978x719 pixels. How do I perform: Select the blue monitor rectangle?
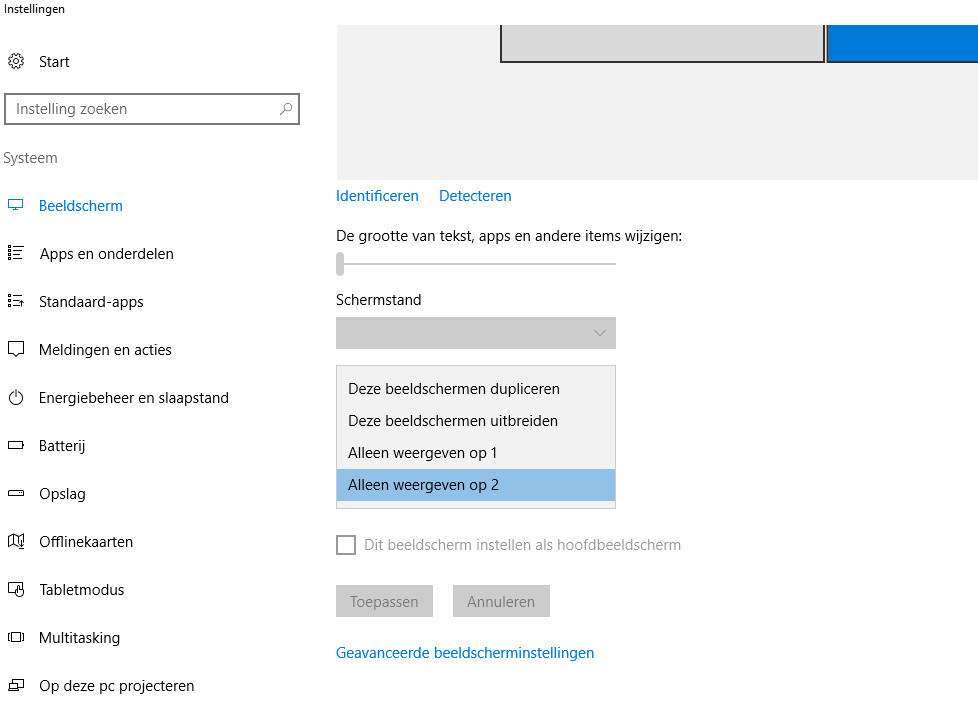(903, 44)
